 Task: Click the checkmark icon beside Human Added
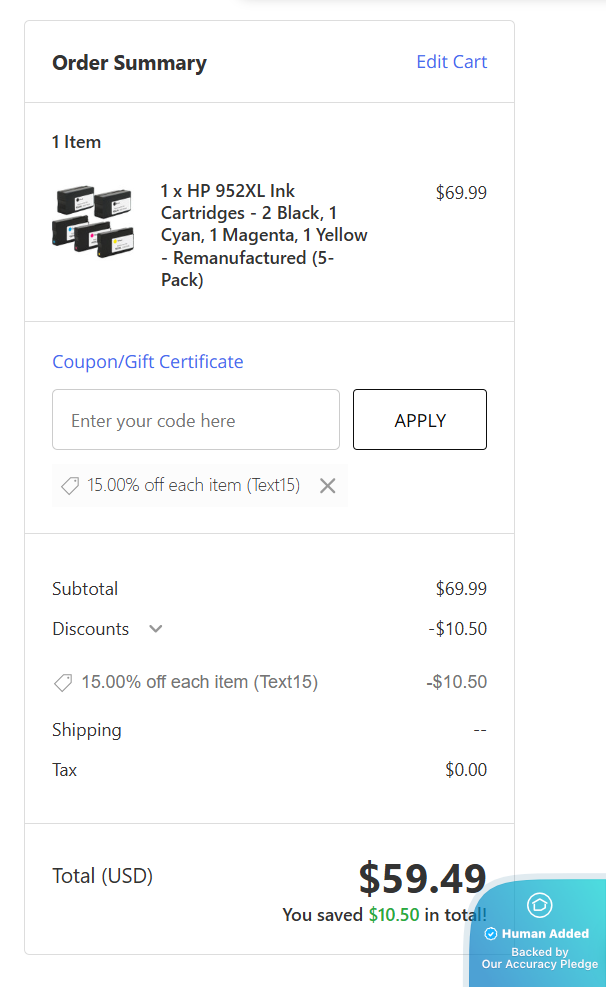click(491, 934)
